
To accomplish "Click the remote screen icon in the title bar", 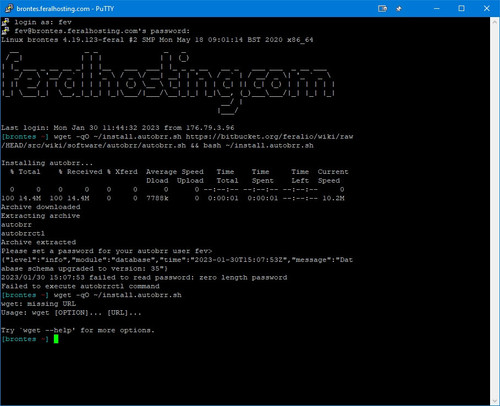I will point(382,9).
